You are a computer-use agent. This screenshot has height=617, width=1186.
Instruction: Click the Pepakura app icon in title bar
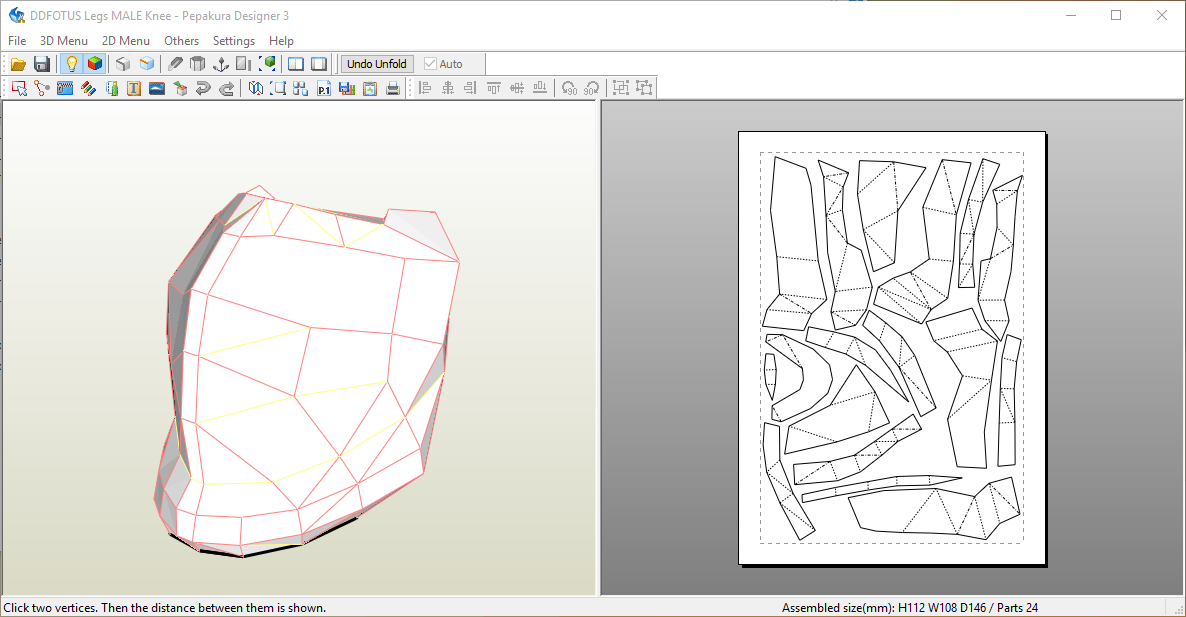16,15
